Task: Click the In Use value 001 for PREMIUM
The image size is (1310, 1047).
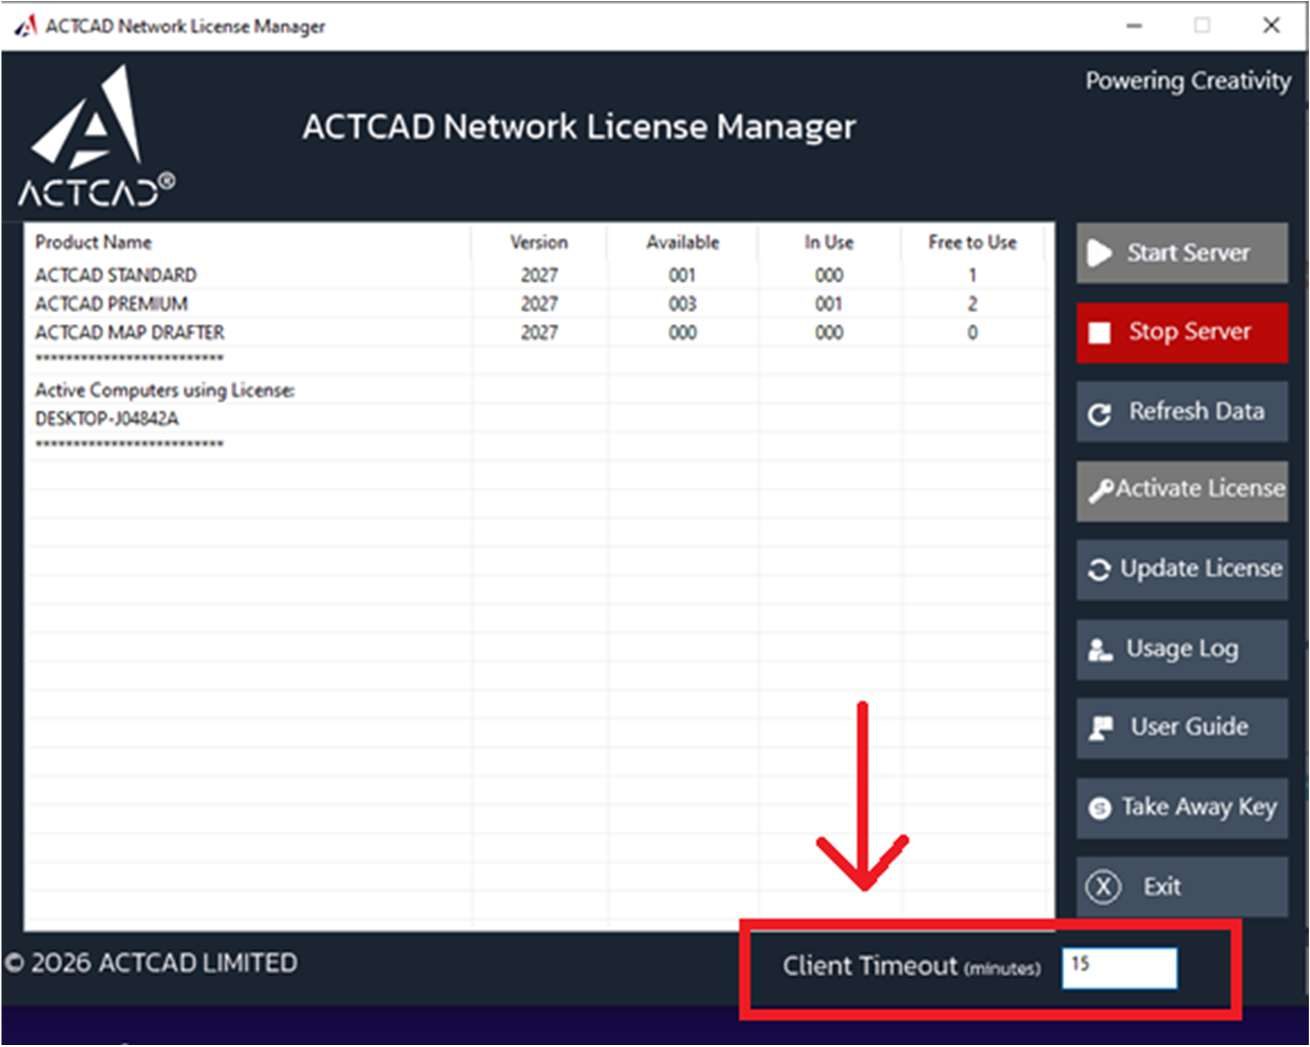Action: click(828, 304)
